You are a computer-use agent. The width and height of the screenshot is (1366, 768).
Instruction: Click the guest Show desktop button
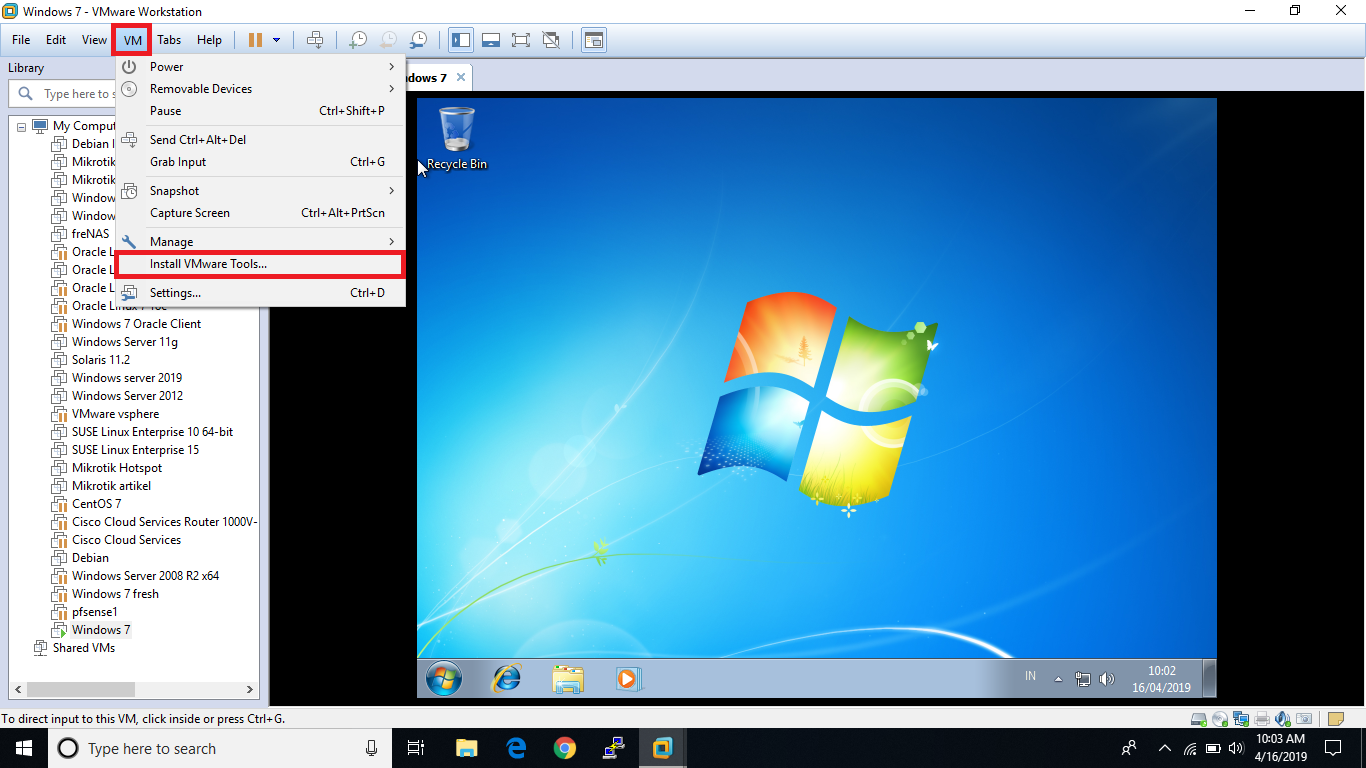(x=1210, y=679)
